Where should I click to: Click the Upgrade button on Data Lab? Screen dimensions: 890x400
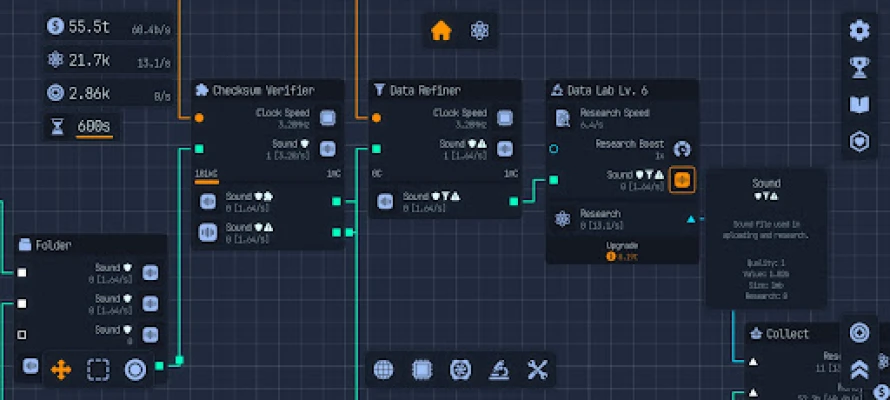pyautogui.click(x=621, y=250)
